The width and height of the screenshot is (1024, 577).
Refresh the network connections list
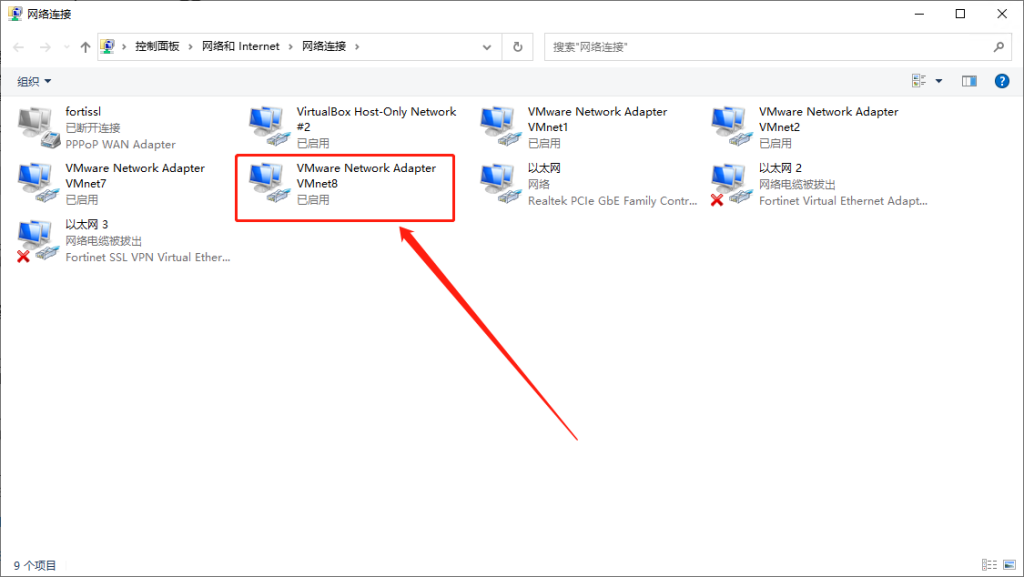tap(518, 47)
